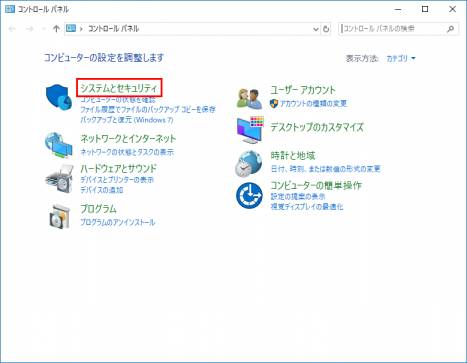Select the Ease of Access blue circle icon
The image size is (467, 363).
(x=249, y=195)
